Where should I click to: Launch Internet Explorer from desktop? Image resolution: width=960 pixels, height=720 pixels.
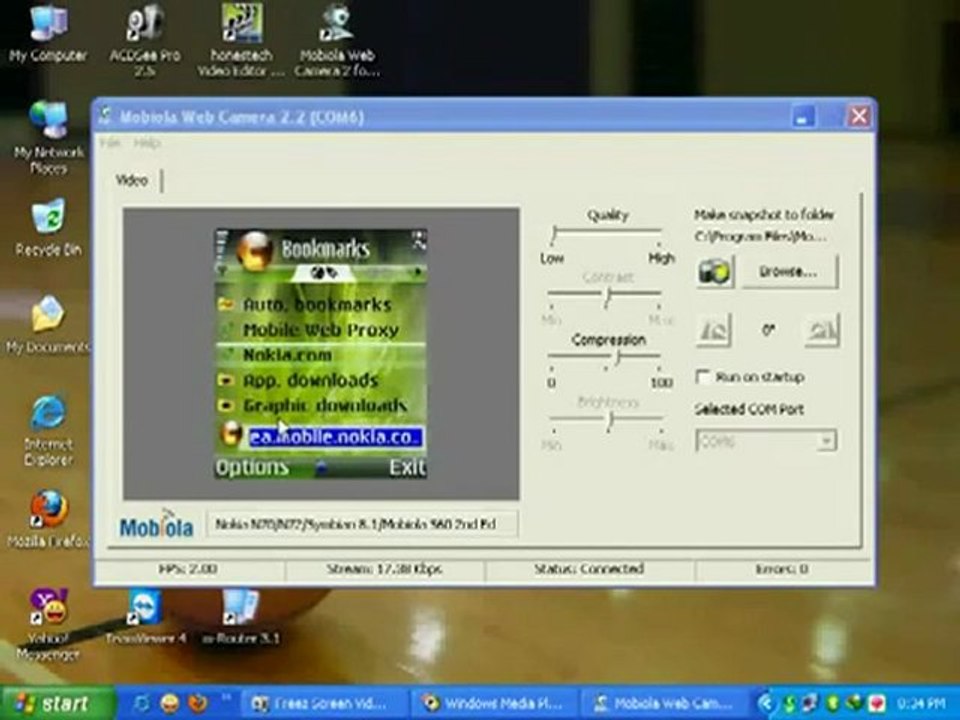pyautogui.click(x=48, y=431)
